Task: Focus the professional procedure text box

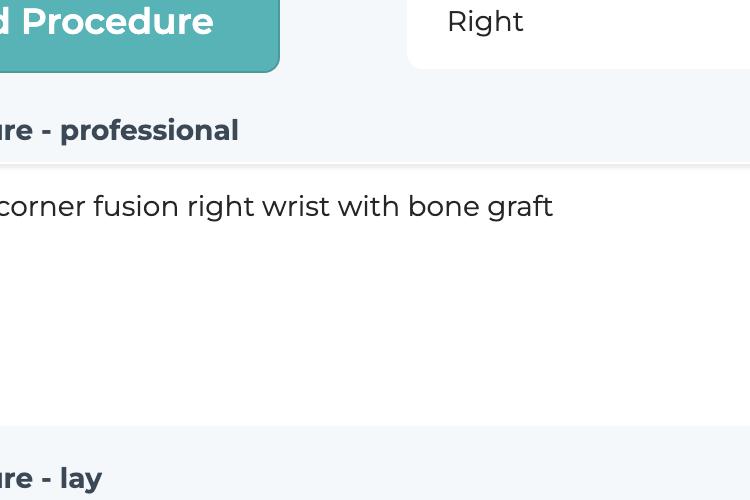Action: [375, 296]
